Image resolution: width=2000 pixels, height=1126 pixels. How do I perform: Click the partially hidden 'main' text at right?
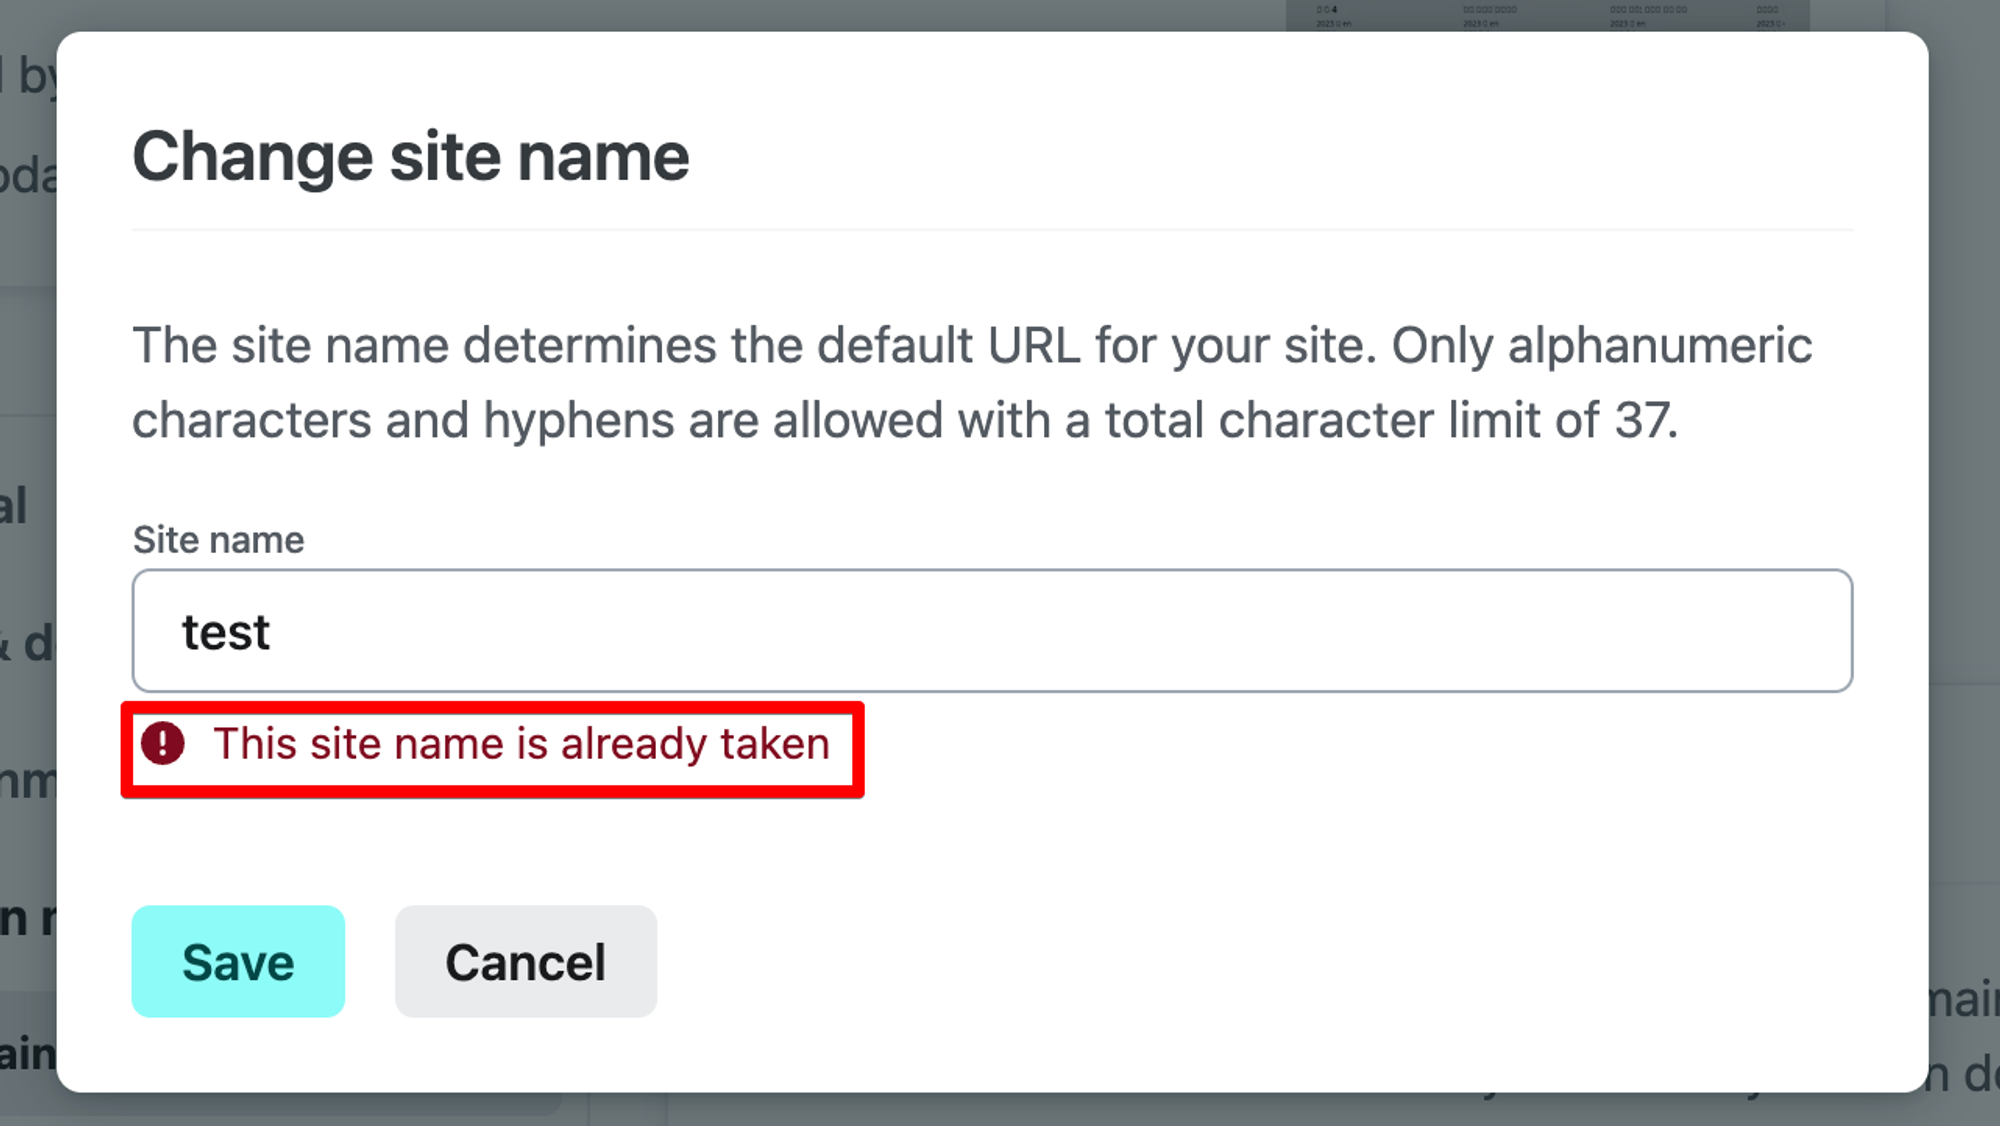coord(1964,1000)
